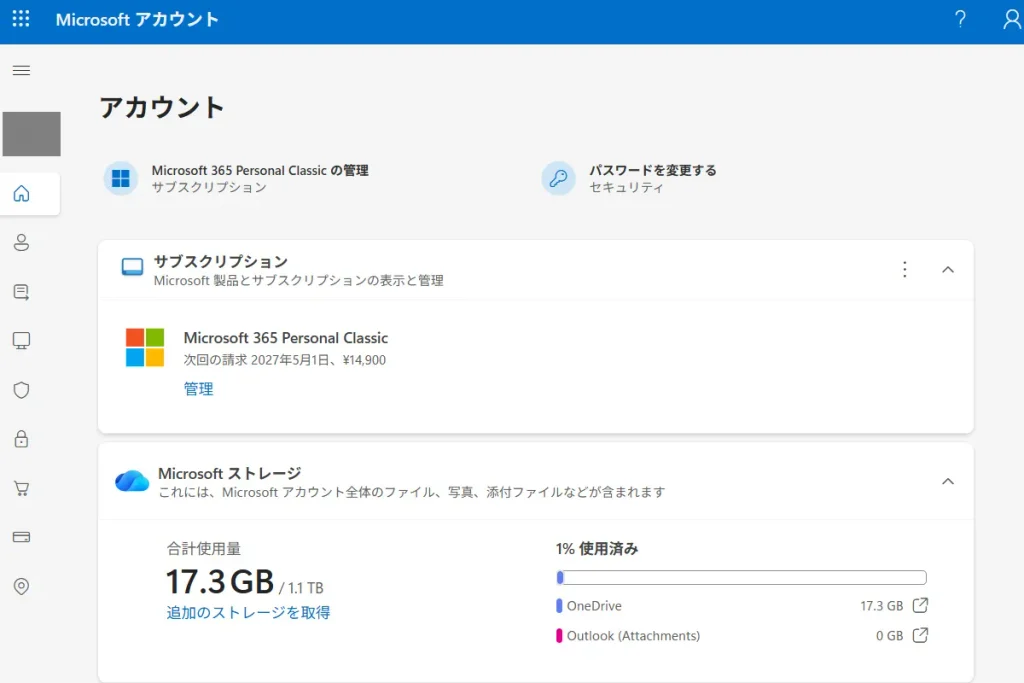This screenshot has width=1024, height=683.
Task: Click the 管理 link under Microsoft 365
Action: 199,389
